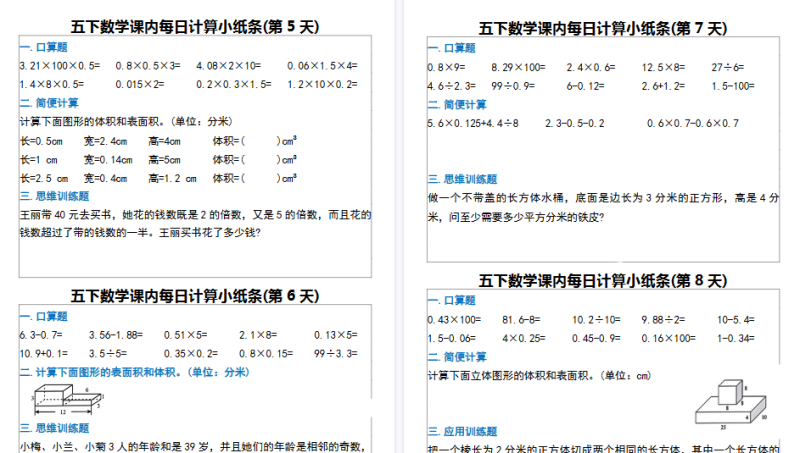Click the text 高=1.2 cm
The image size is (800, 453).
coord(172,179)
